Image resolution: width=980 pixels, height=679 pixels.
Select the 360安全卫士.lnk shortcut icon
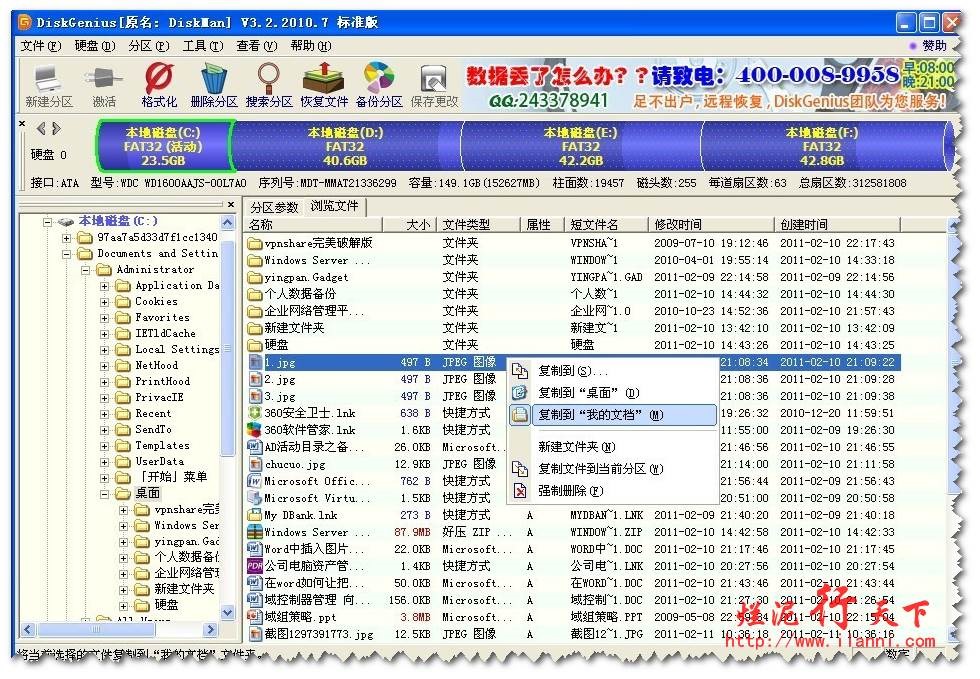coord(255,413)
